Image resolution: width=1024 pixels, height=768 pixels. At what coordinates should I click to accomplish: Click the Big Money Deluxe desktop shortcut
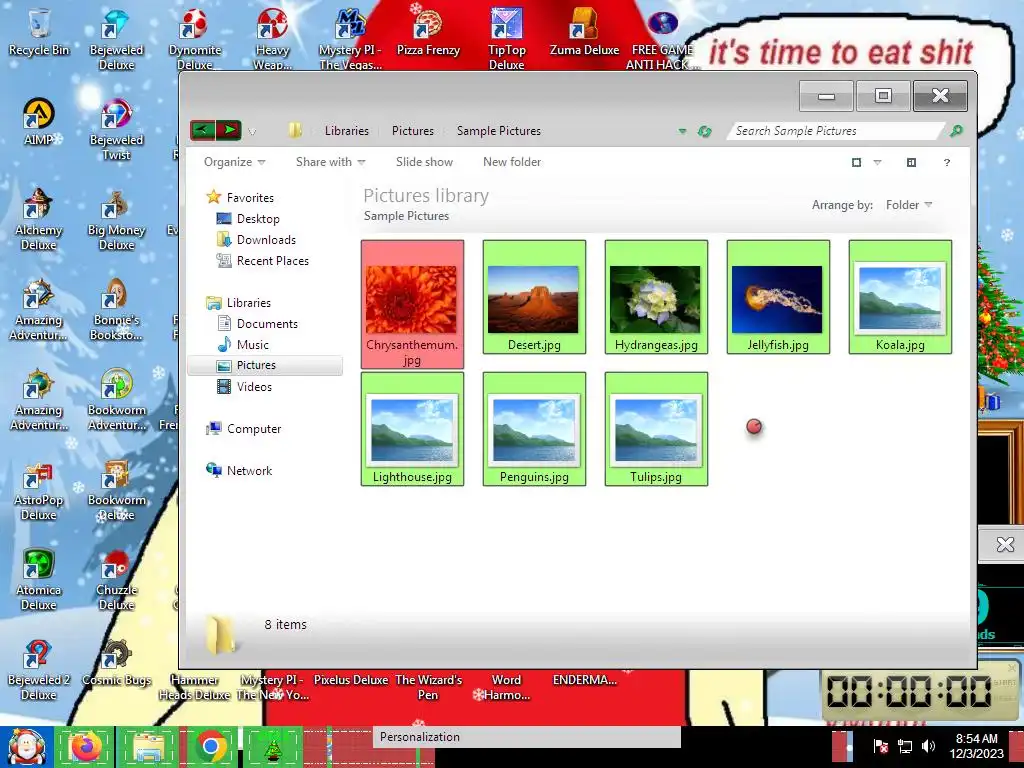point(116,219)
